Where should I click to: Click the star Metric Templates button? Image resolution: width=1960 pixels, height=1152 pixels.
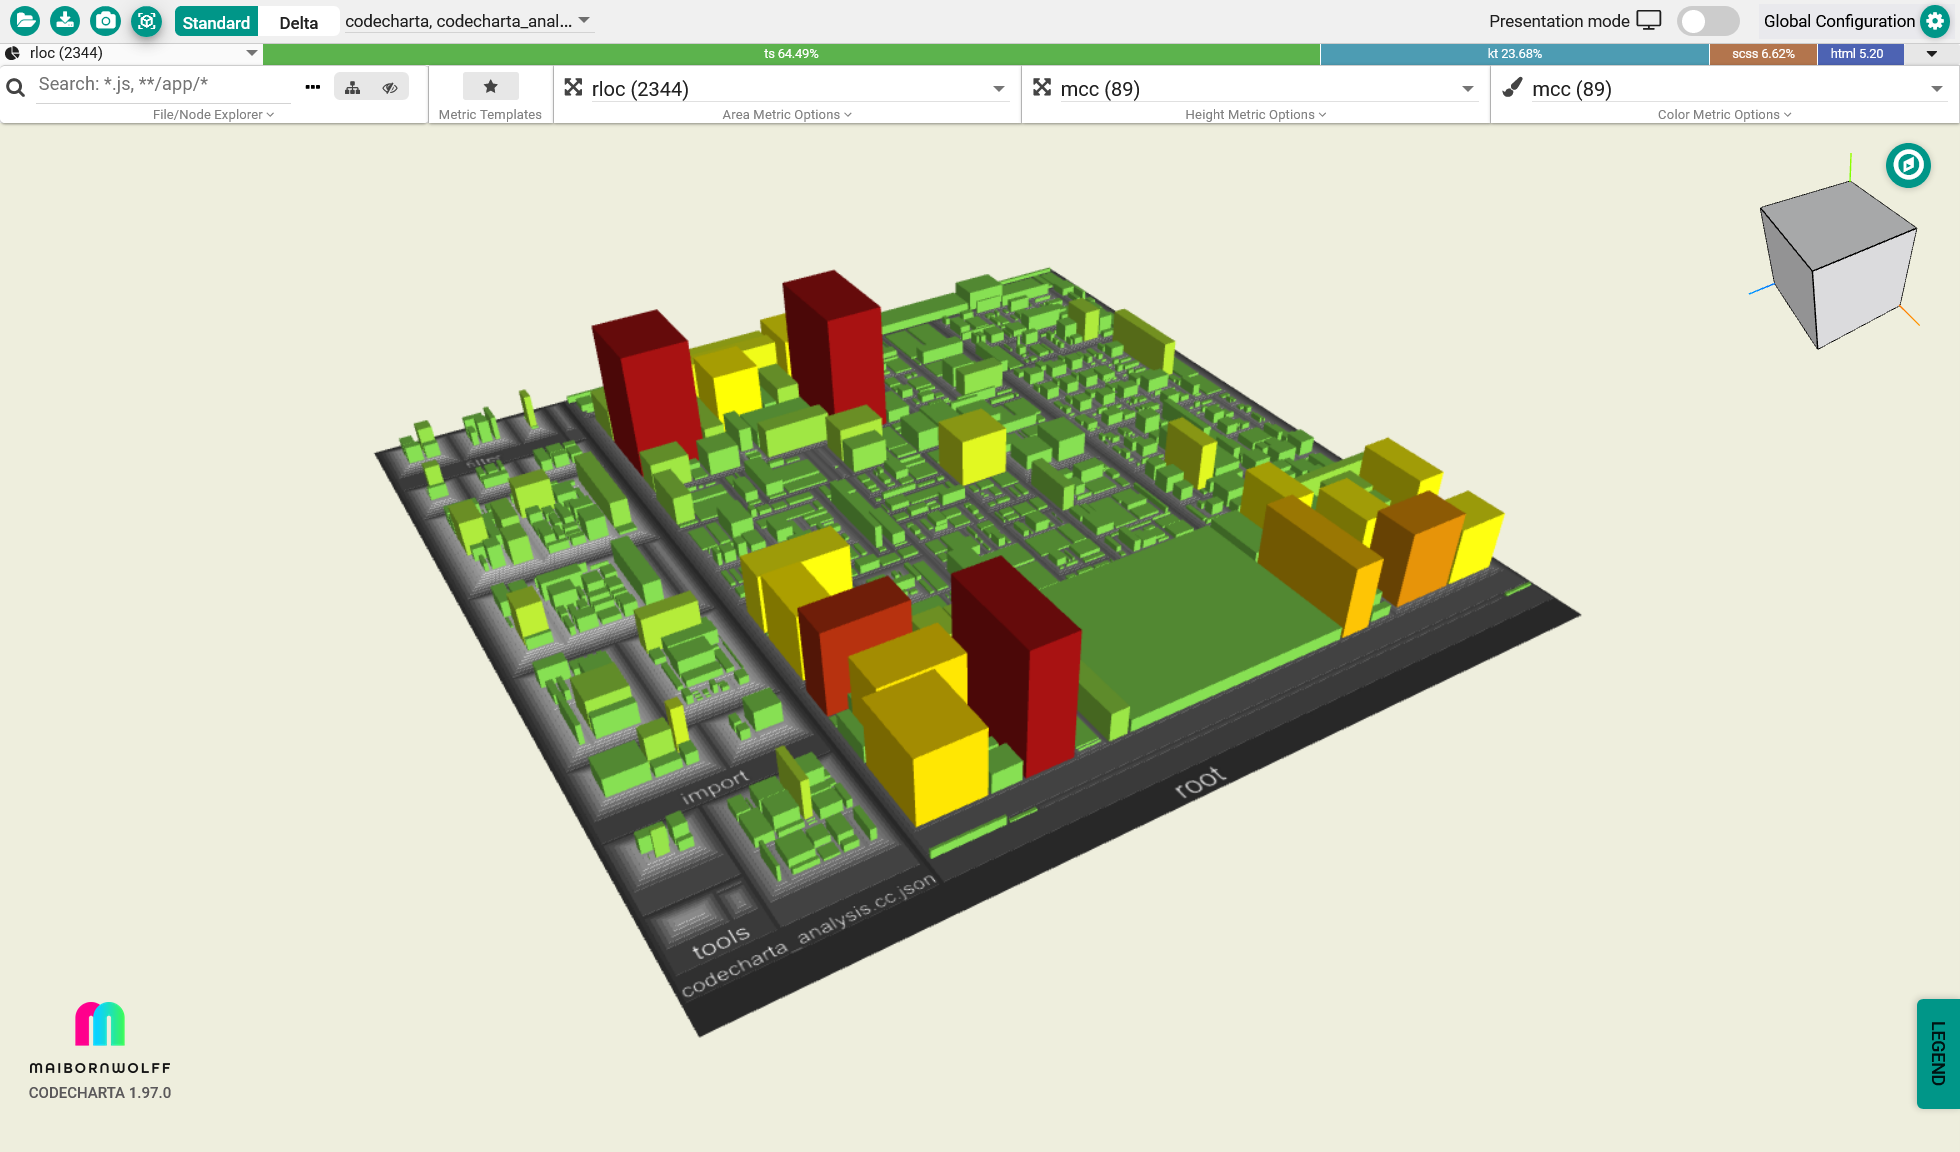click(x=490, y=87)
